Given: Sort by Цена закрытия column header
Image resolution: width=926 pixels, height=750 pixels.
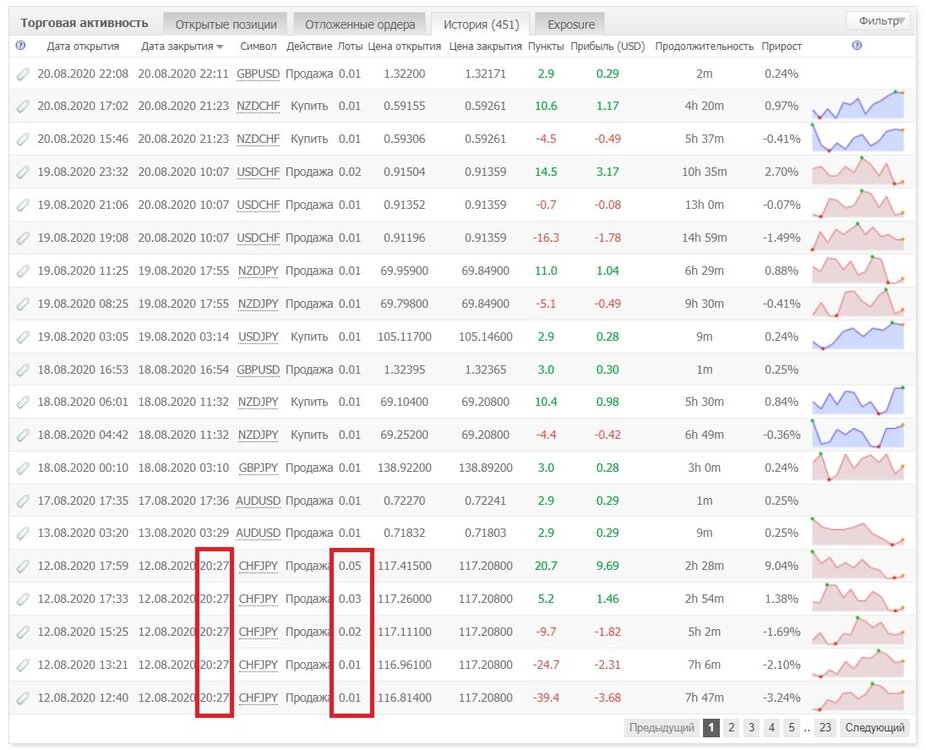Looking at the screenshot, I should [485, 46].
